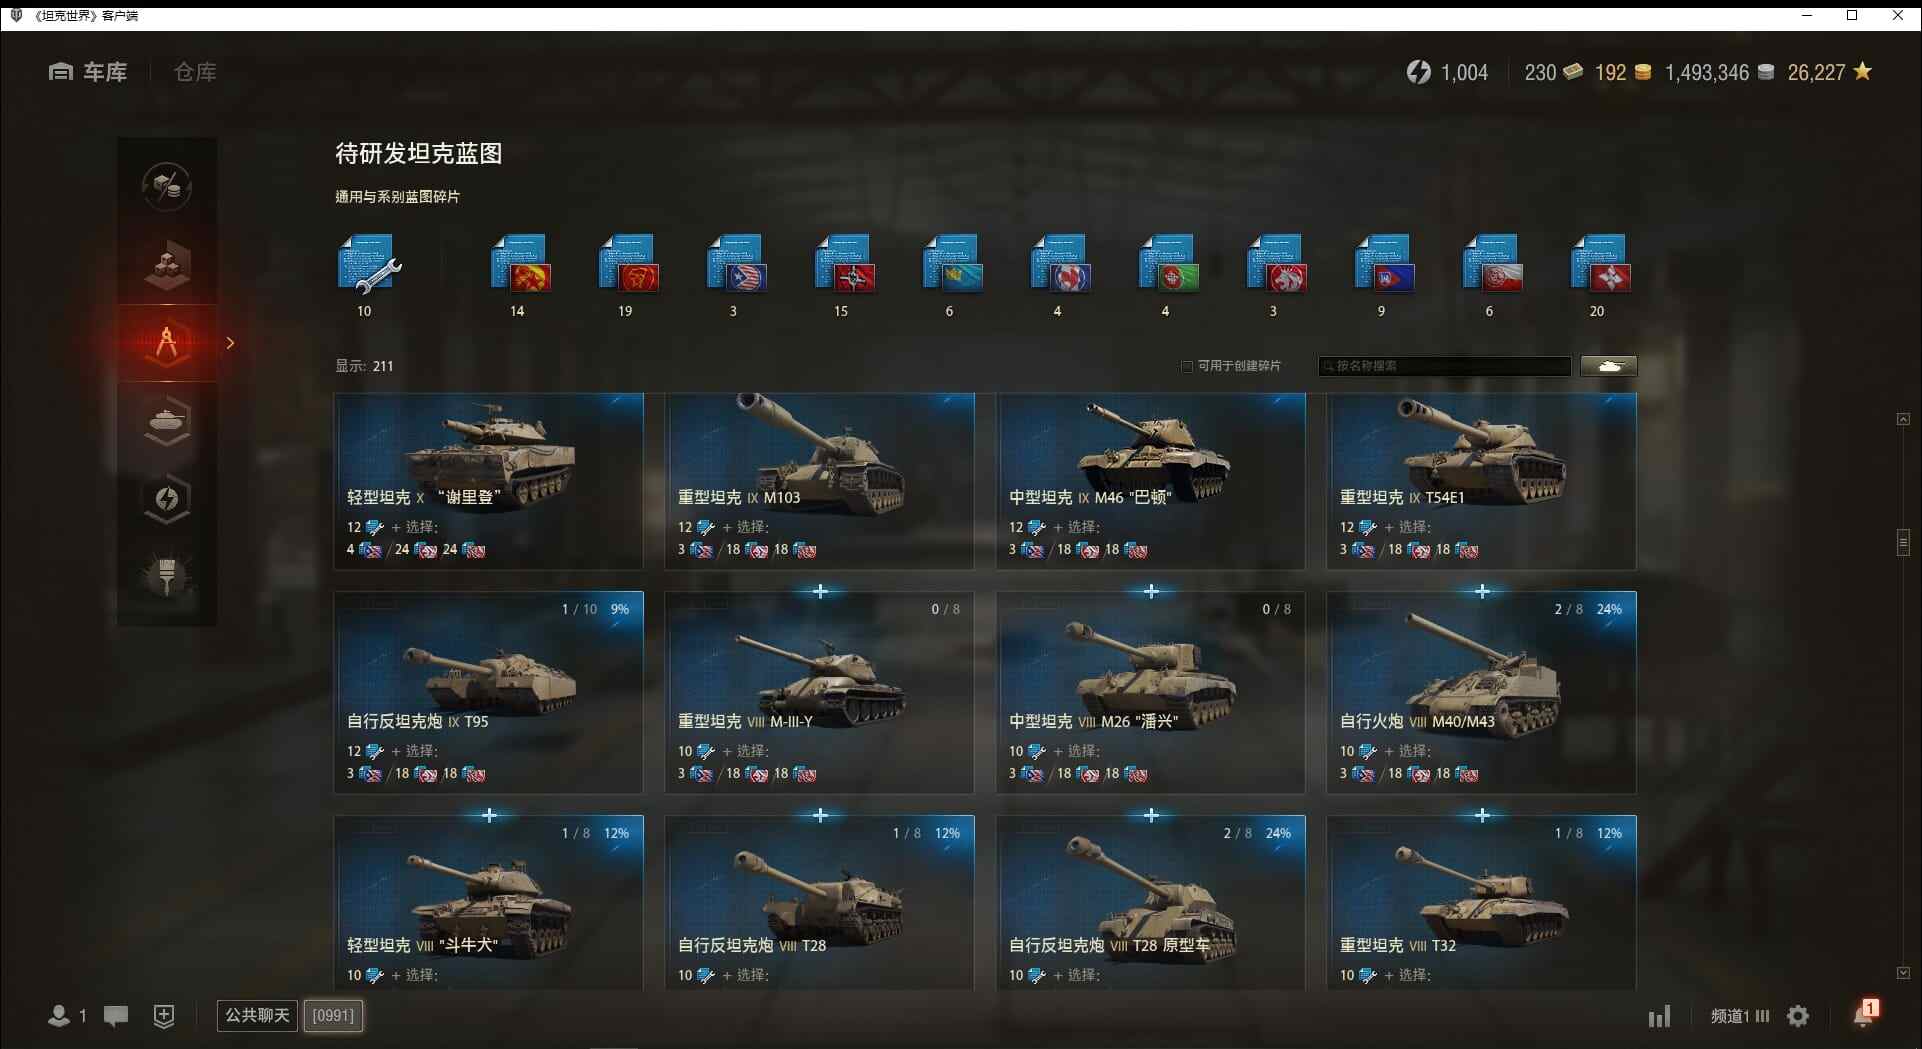Screen dimensions: 1922x1049
Task: Enable the 可用于创建碎片 checkbox
Action: (1187, 366)
